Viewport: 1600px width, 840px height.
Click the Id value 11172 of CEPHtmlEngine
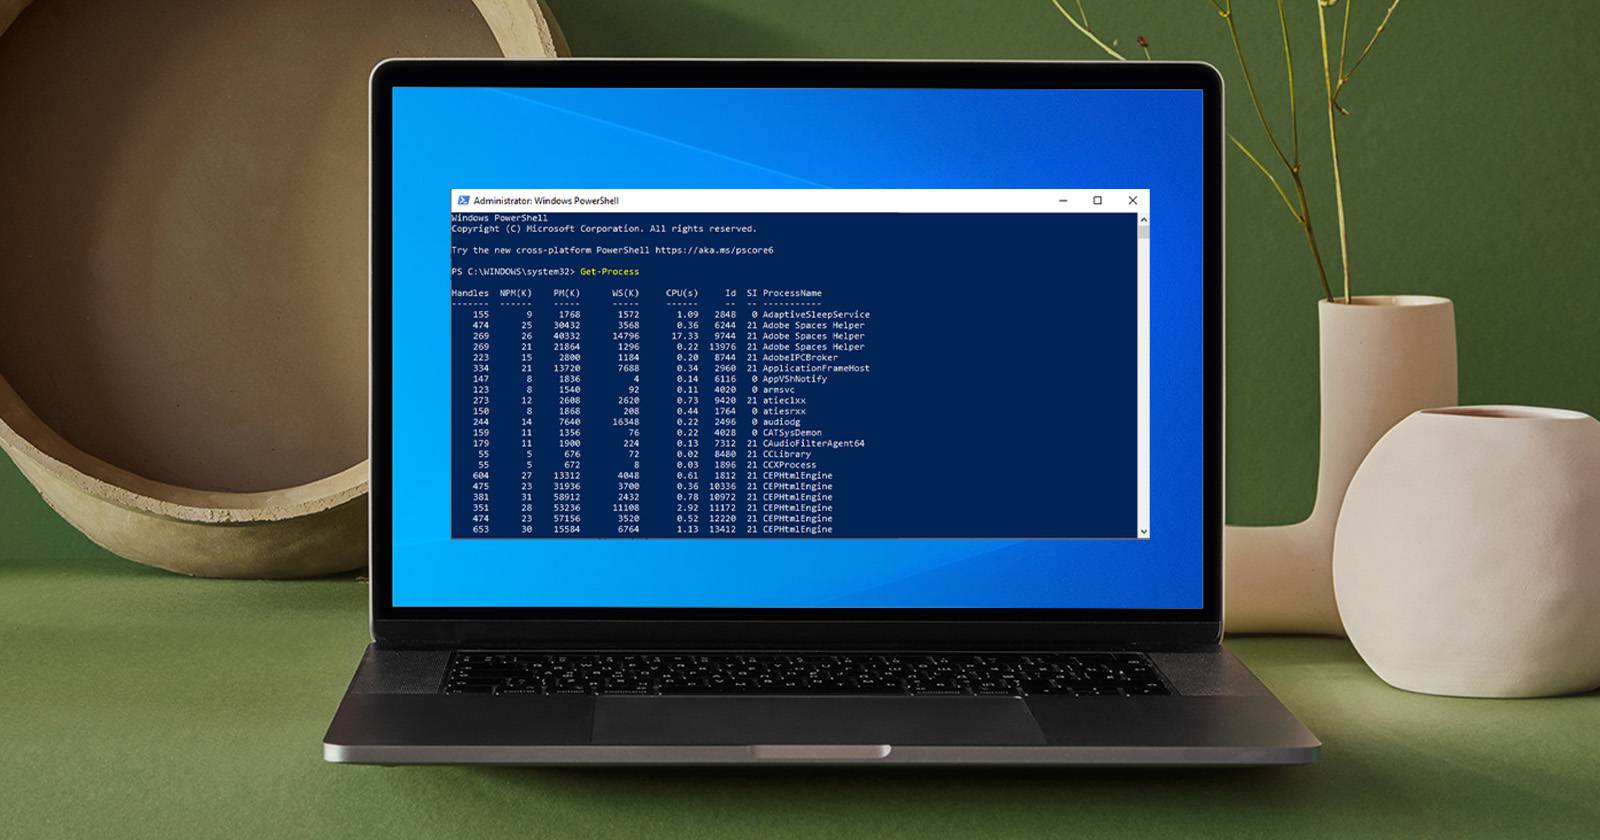(x=722, y=508)
